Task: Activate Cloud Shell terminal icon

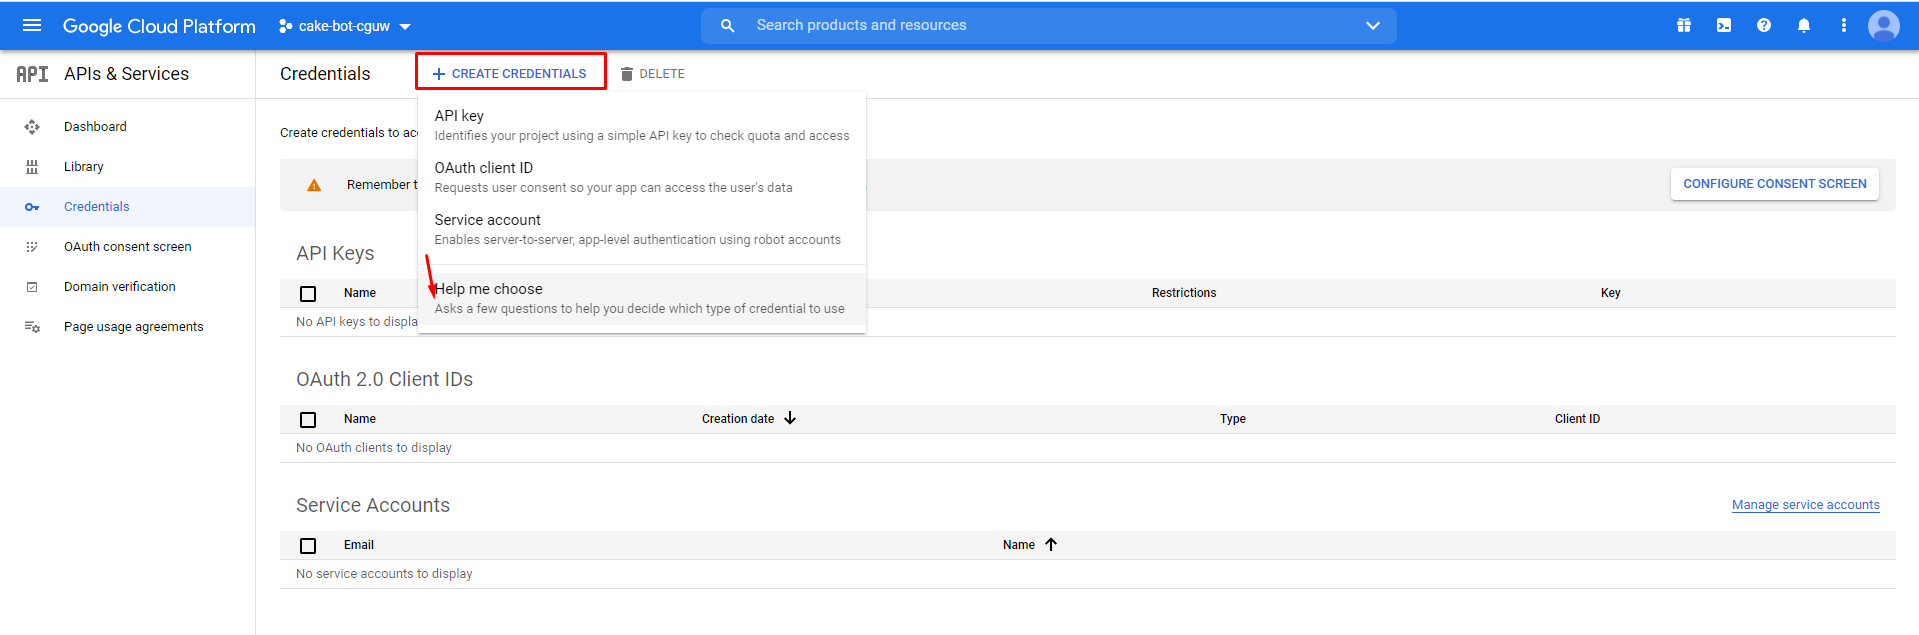Action: click(x=1724, y=25)
